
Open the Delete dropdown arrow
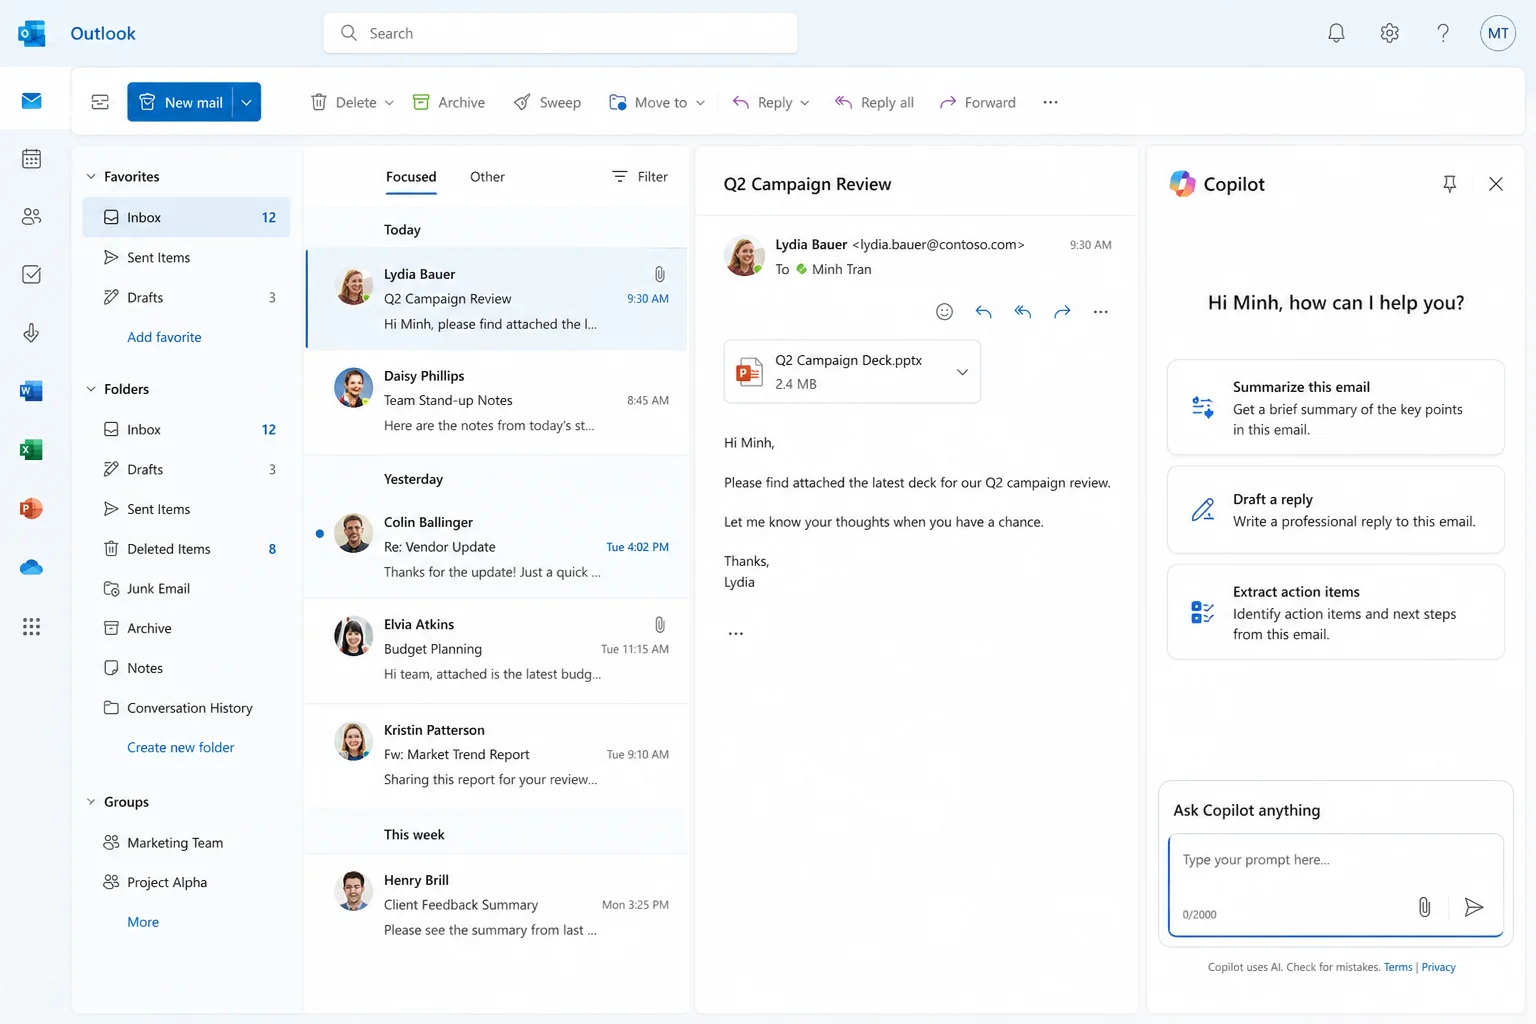[x=389, y=103]
